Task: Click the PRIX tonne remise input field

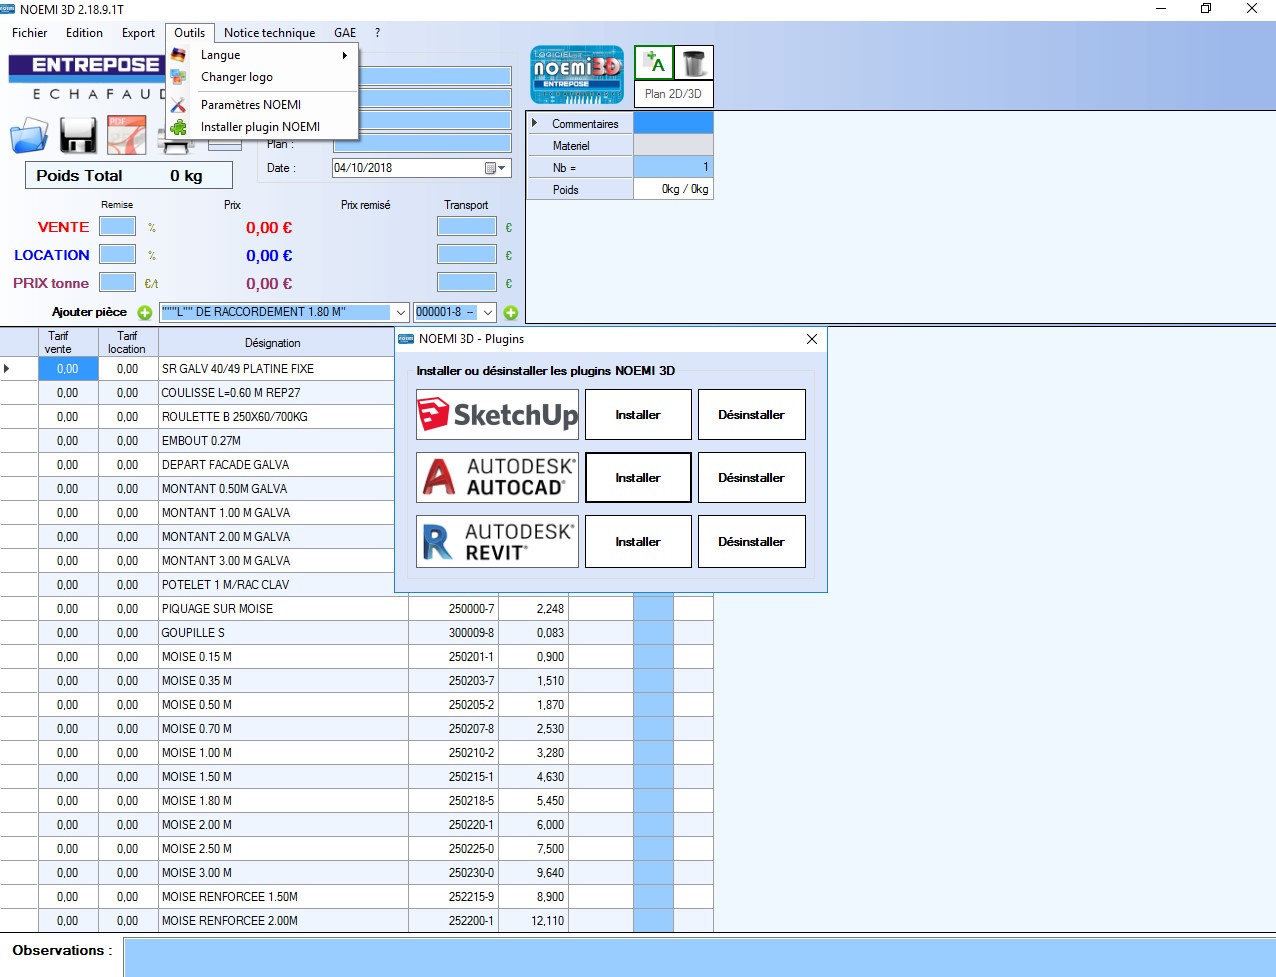Action: (117, 283)
